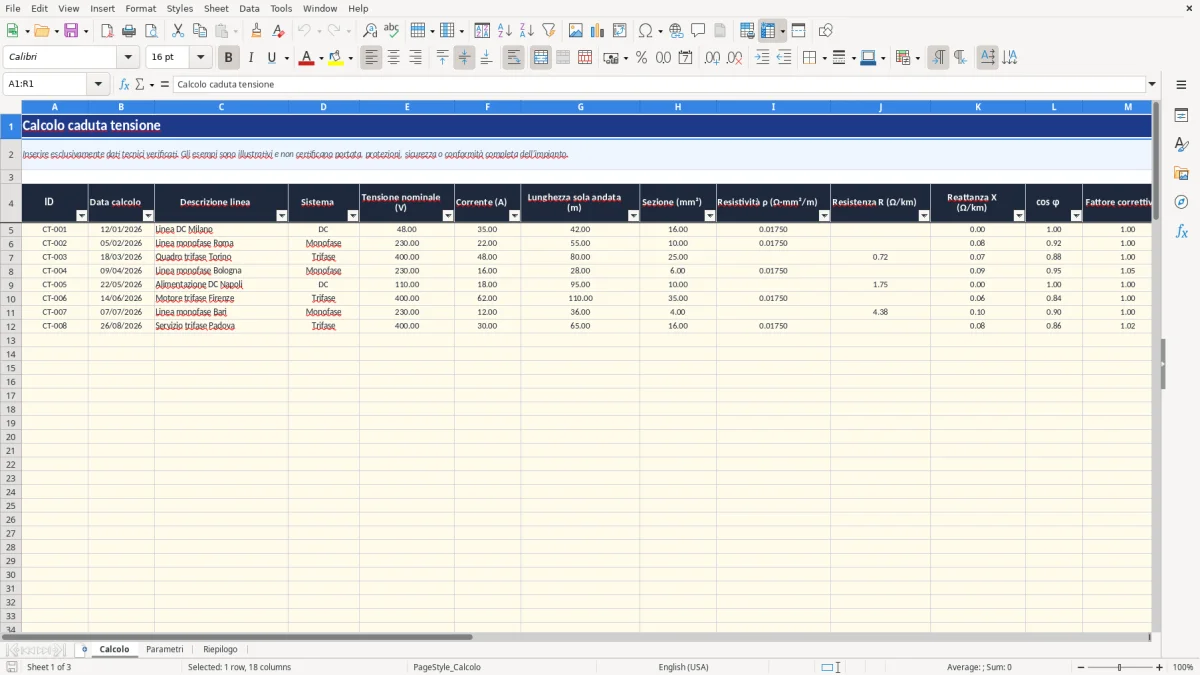
Task: Click the Export as PDF icon
Action: point(107,31)
